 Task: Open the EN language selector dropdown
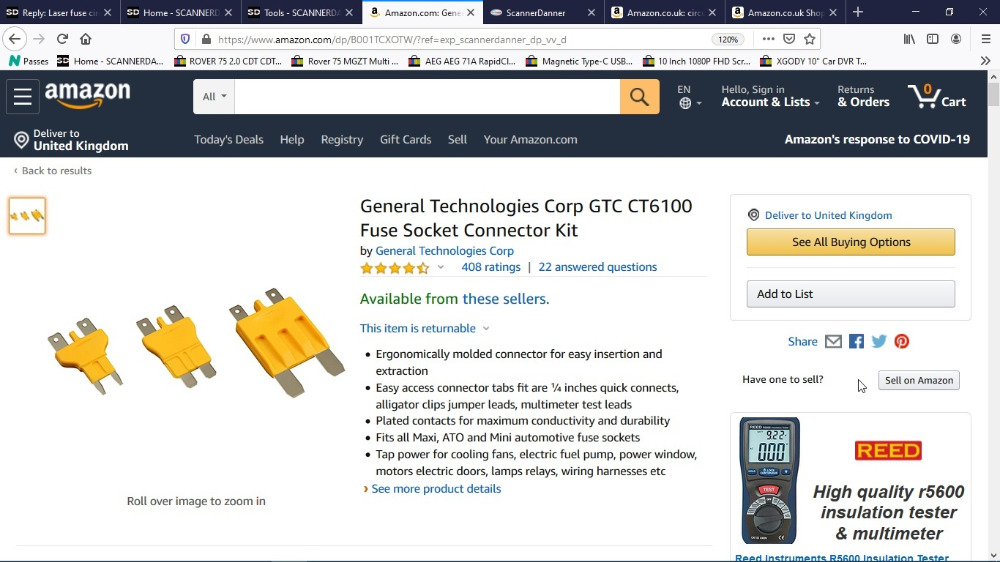(688, 97)
